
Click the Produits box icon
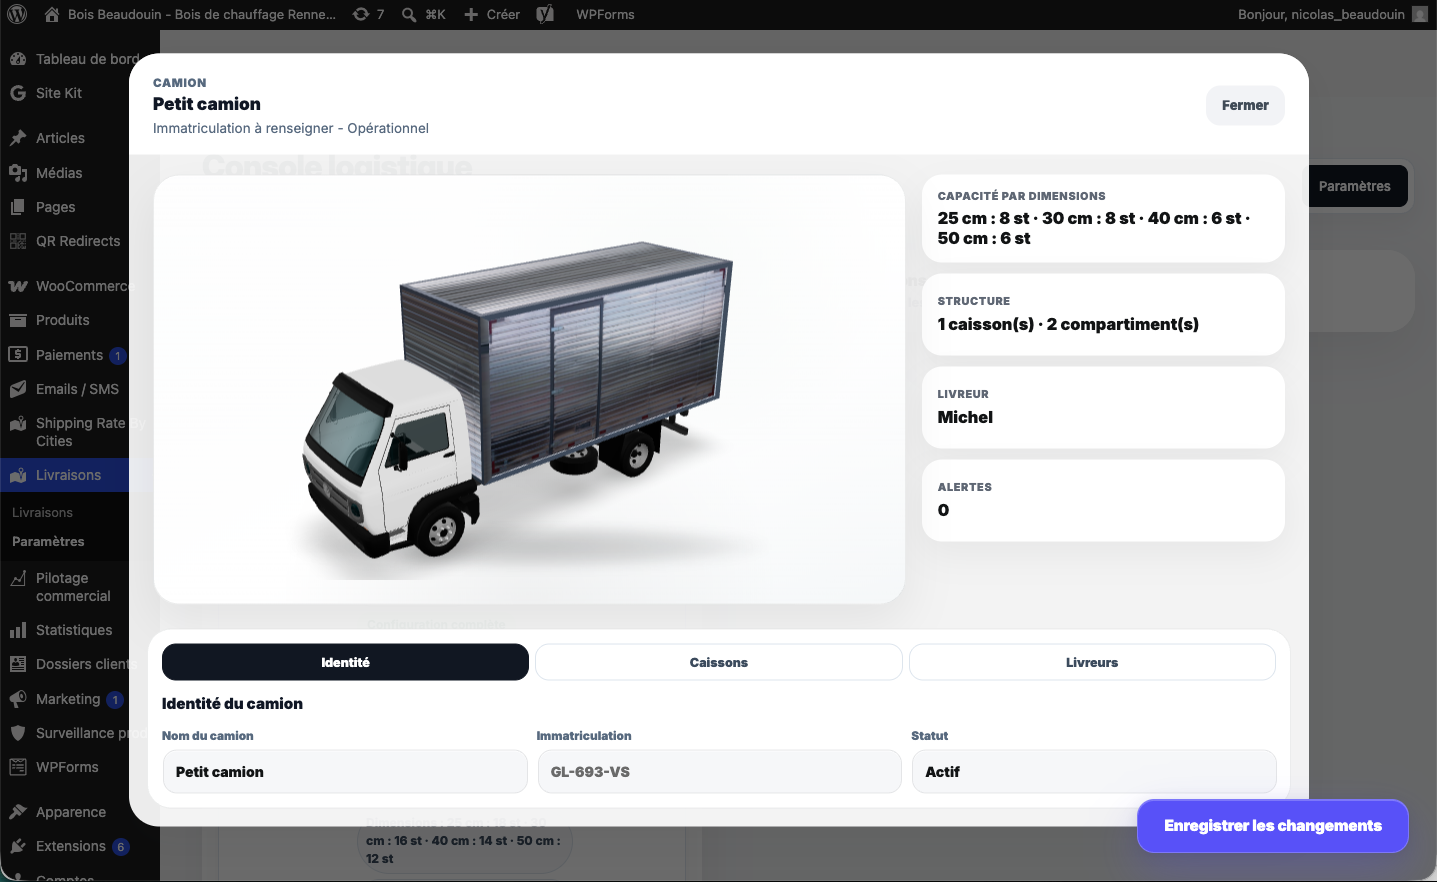click(18, 320)
